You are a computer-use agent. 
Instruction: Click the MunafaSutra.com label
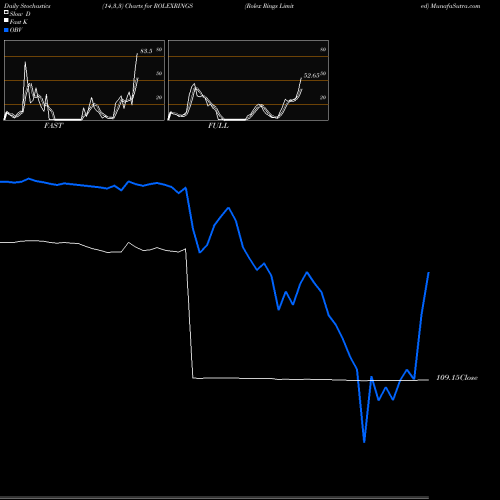tap(455, 6)
